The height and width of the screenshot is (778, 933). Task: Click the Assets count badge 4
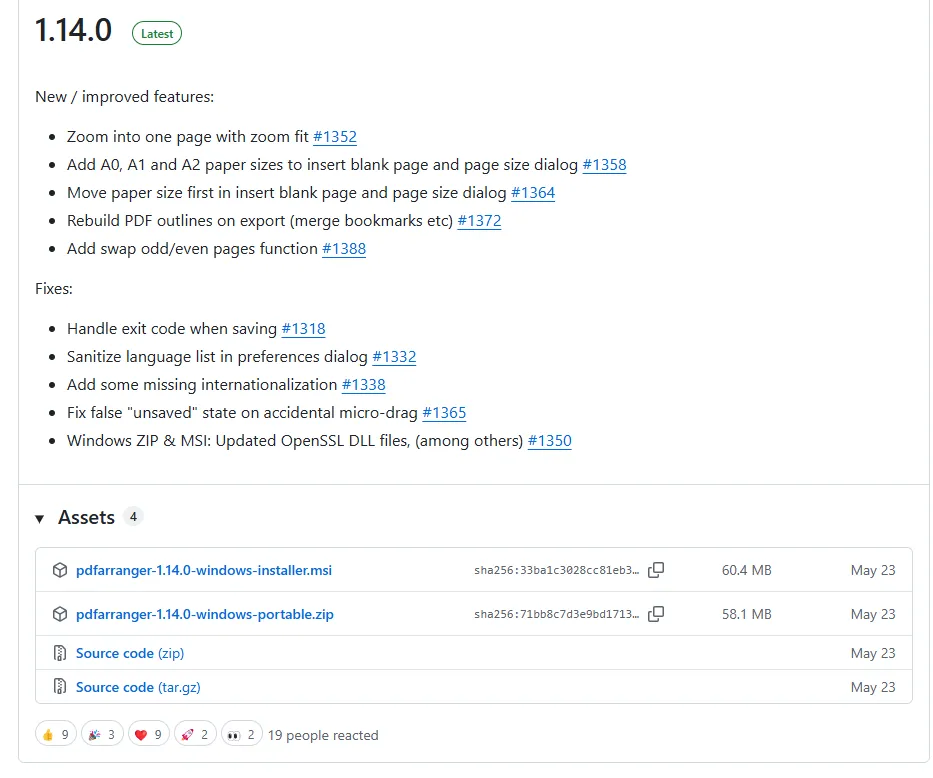(x=133, y=517)
